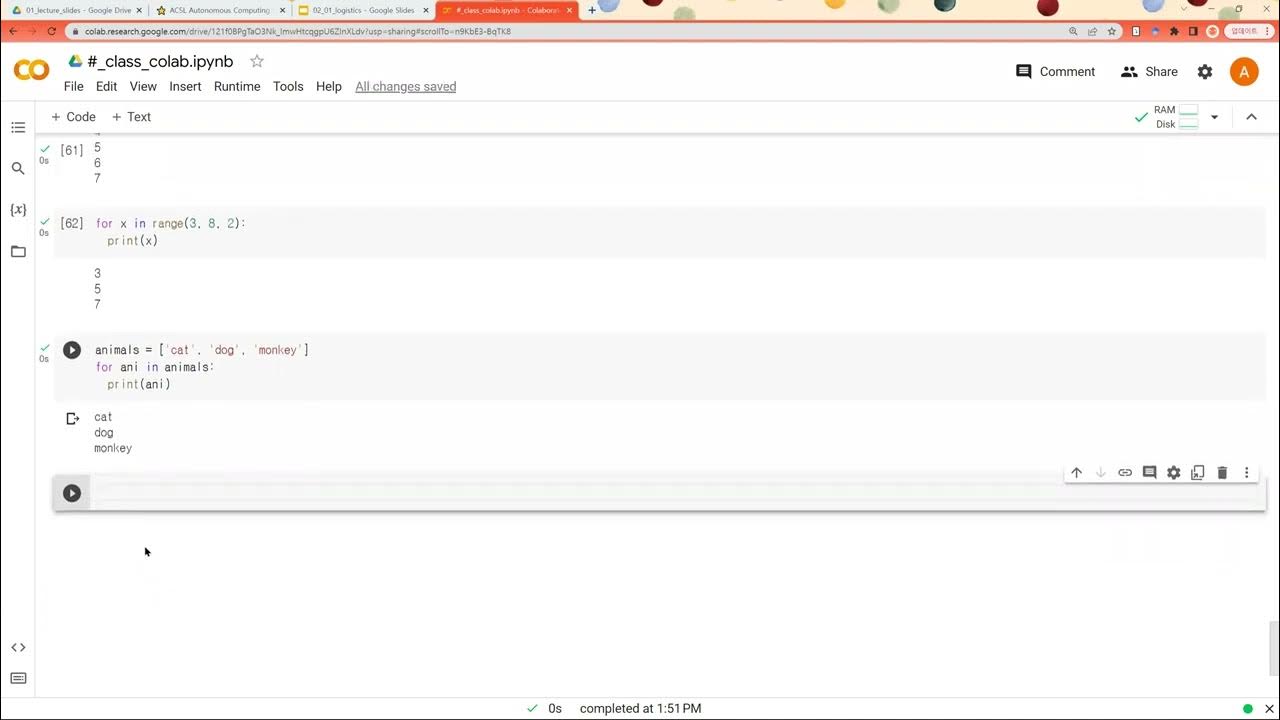Open find and replace search panel
Screen dimensions: 1280x720
[x=18, y=168]
